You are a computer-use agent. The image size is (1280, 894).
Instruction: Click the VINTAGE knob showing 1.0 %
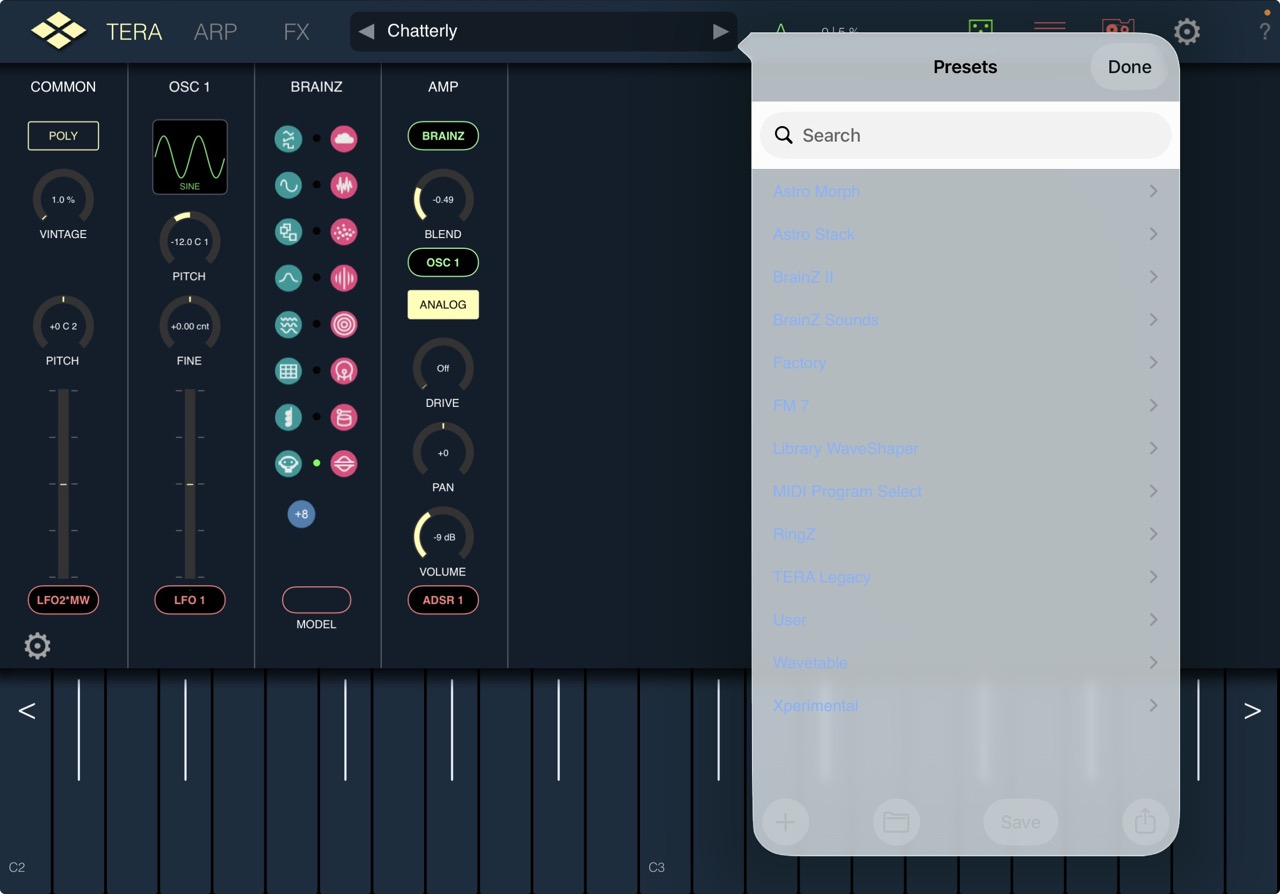[63, 199]
